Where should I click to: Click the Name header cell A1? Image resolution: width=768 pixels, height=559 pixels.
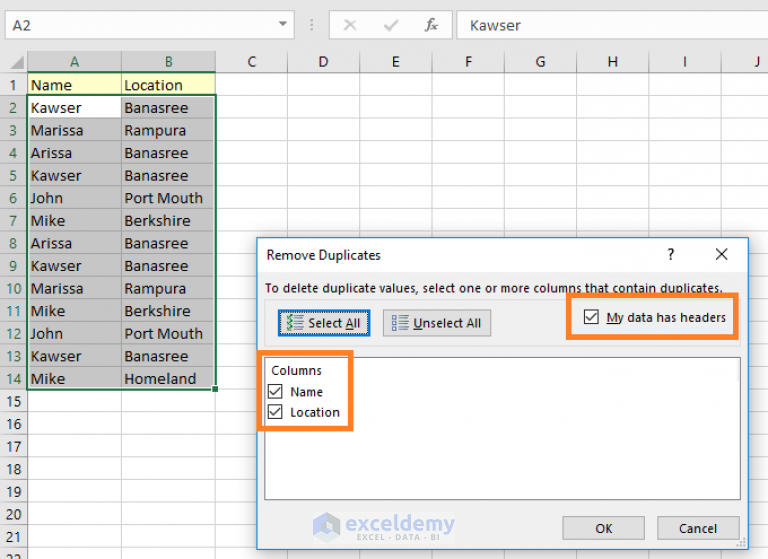74,85
